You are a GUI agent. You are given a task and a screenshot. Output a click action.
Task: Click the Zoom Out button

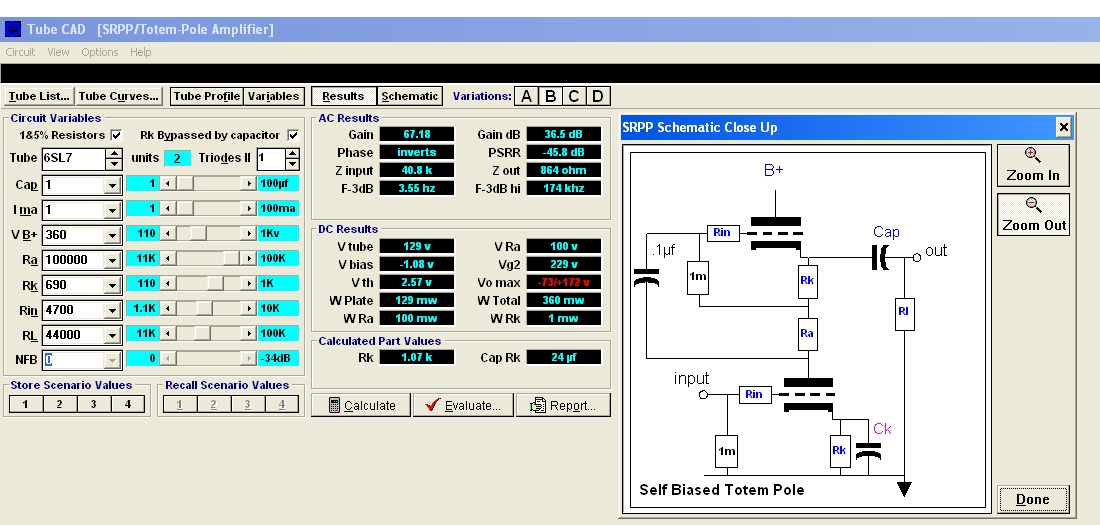click(x=1033, y=215)
